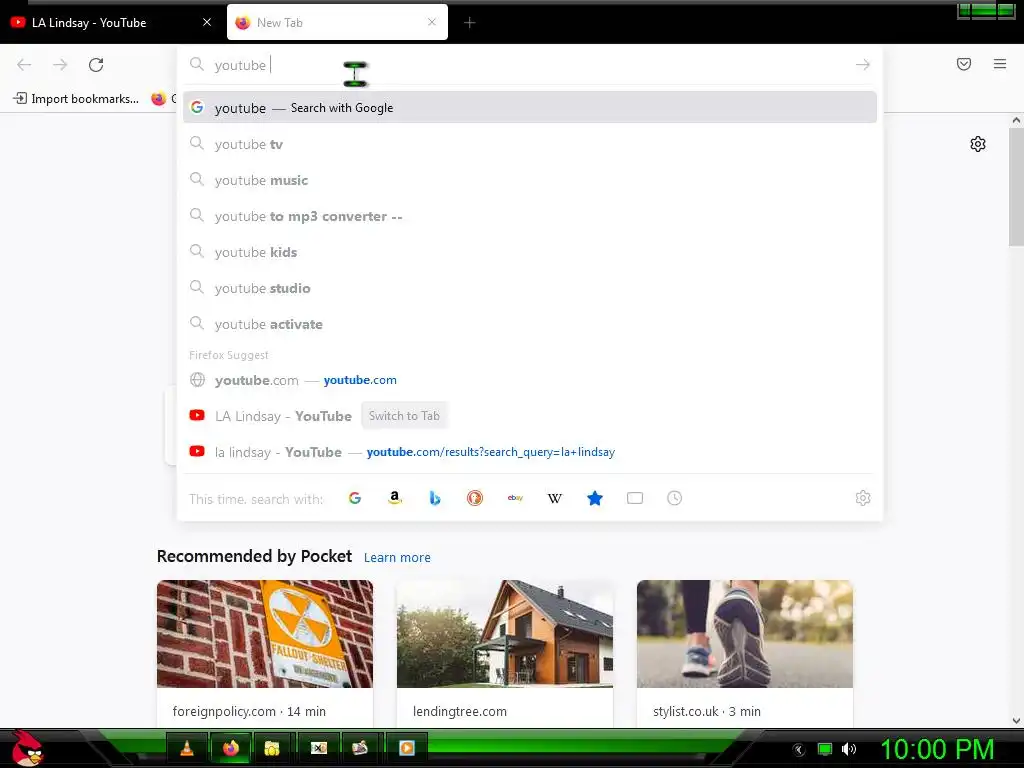This screenshot has height=768, width=1024.
Task: Open the Save to Pocket button
Action: point(963,64)
